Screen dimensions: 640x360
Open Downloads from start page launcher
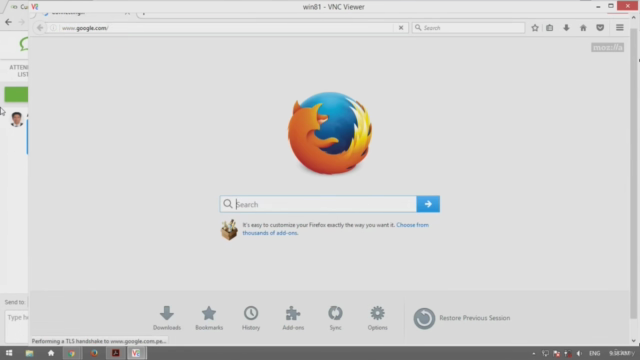click(x=167, y=318)
